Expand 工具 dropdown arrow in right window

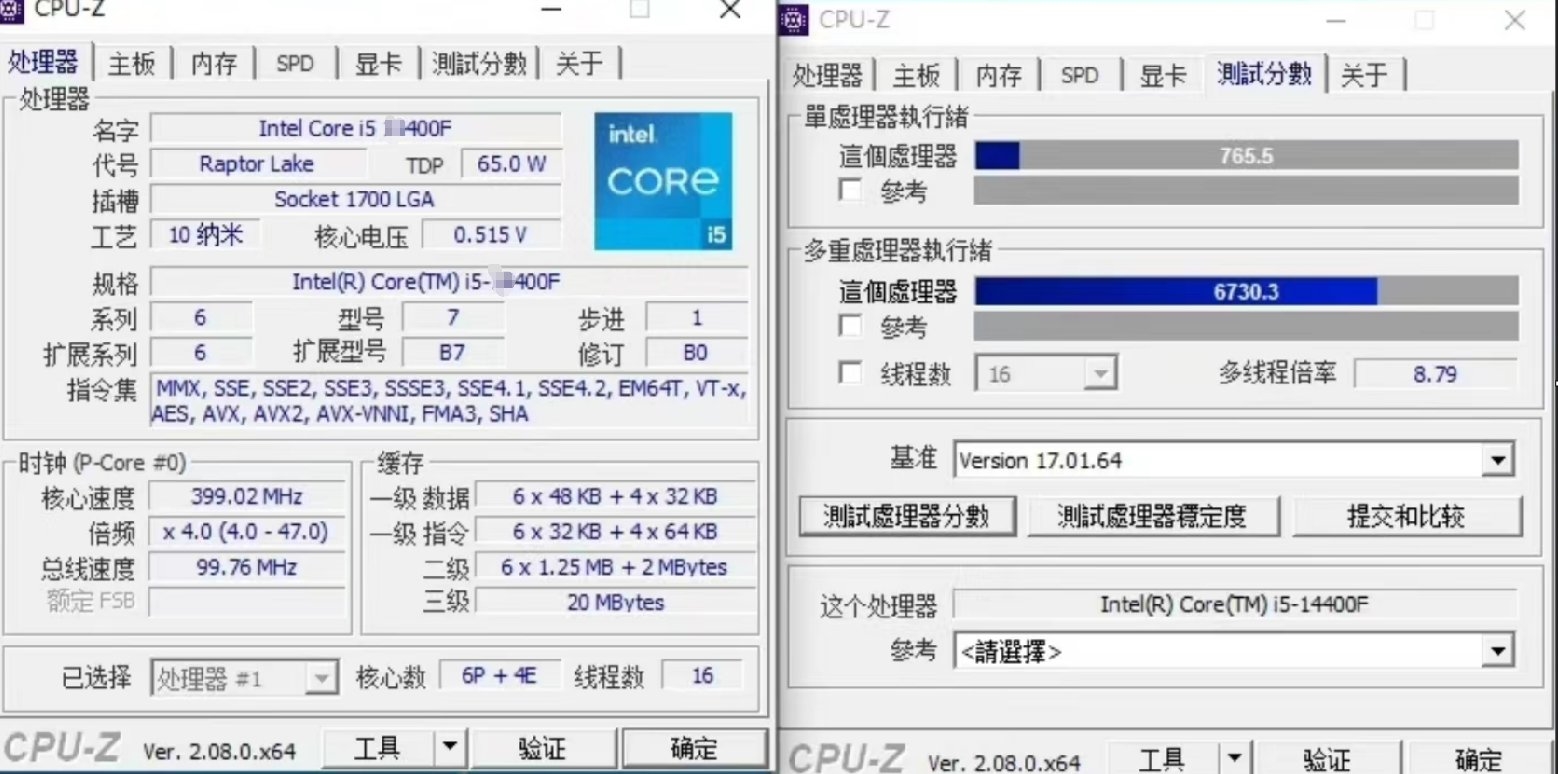pos(1237,759)
